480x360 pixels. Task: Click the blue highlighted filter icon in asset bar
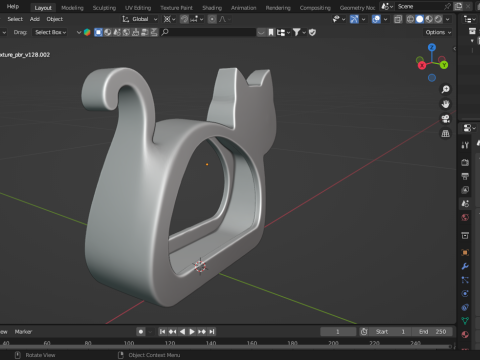(98, 32)
